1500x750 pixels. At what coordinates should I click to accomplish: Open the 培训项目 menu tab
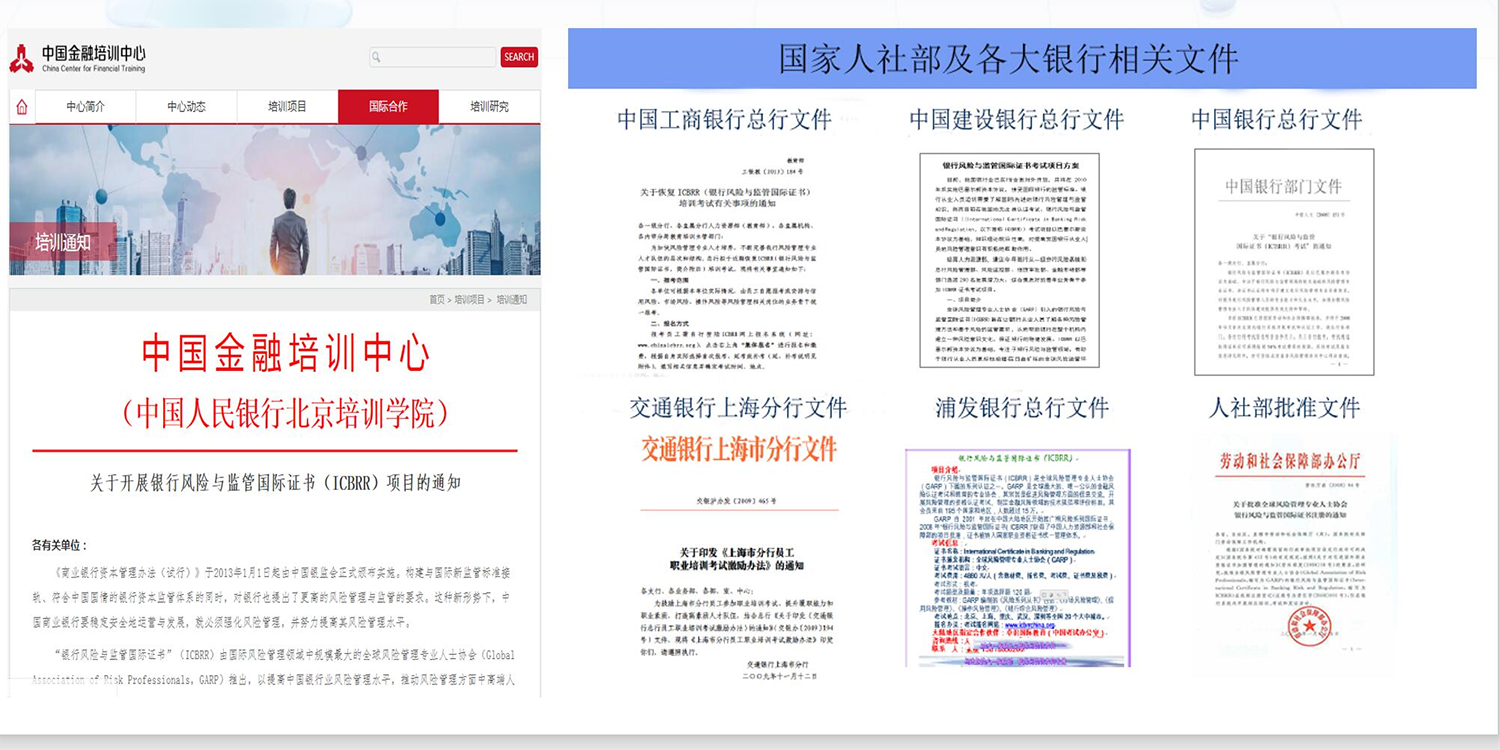click(287, 107)
